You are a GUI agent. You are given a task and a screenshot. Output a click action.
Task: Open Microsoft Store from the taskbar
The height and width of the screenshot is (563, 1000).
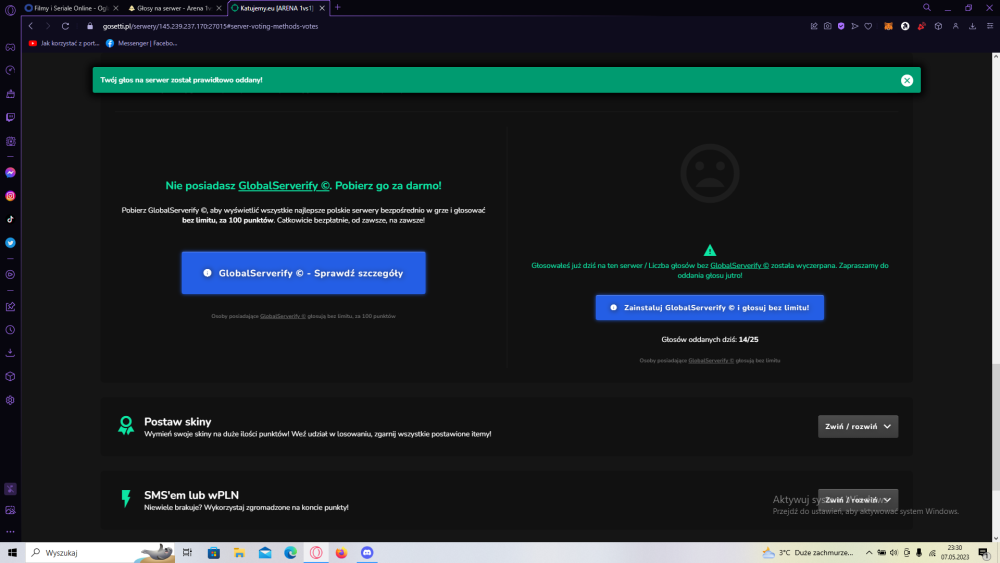[x=214, y=552]
